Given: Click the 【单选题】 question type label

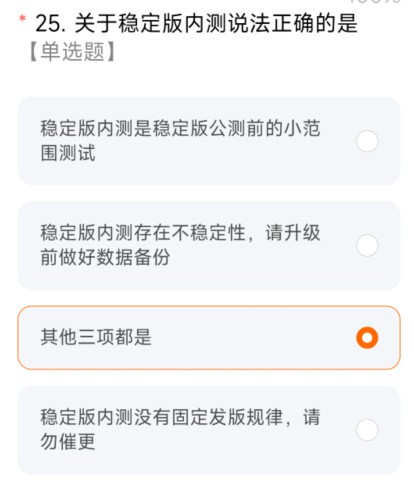Looking at the screenshot, I should tap(72, 52).
